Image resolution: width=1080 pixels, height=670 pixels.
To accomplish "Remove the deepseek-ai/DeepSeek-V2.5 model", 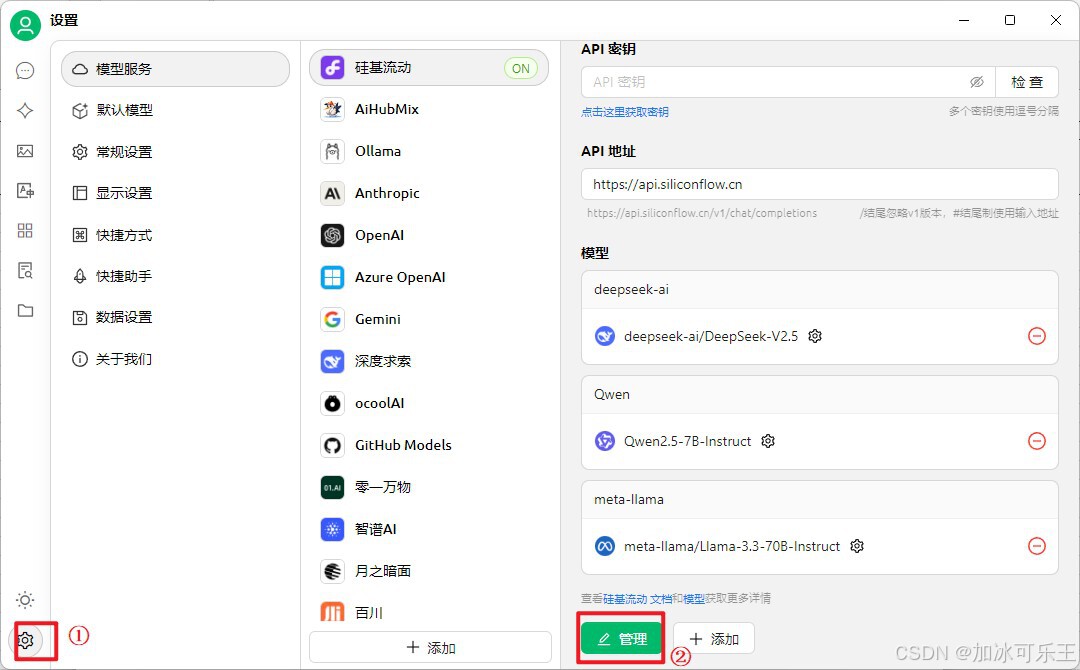I will pyautogui.click(x=1037, y=336).
